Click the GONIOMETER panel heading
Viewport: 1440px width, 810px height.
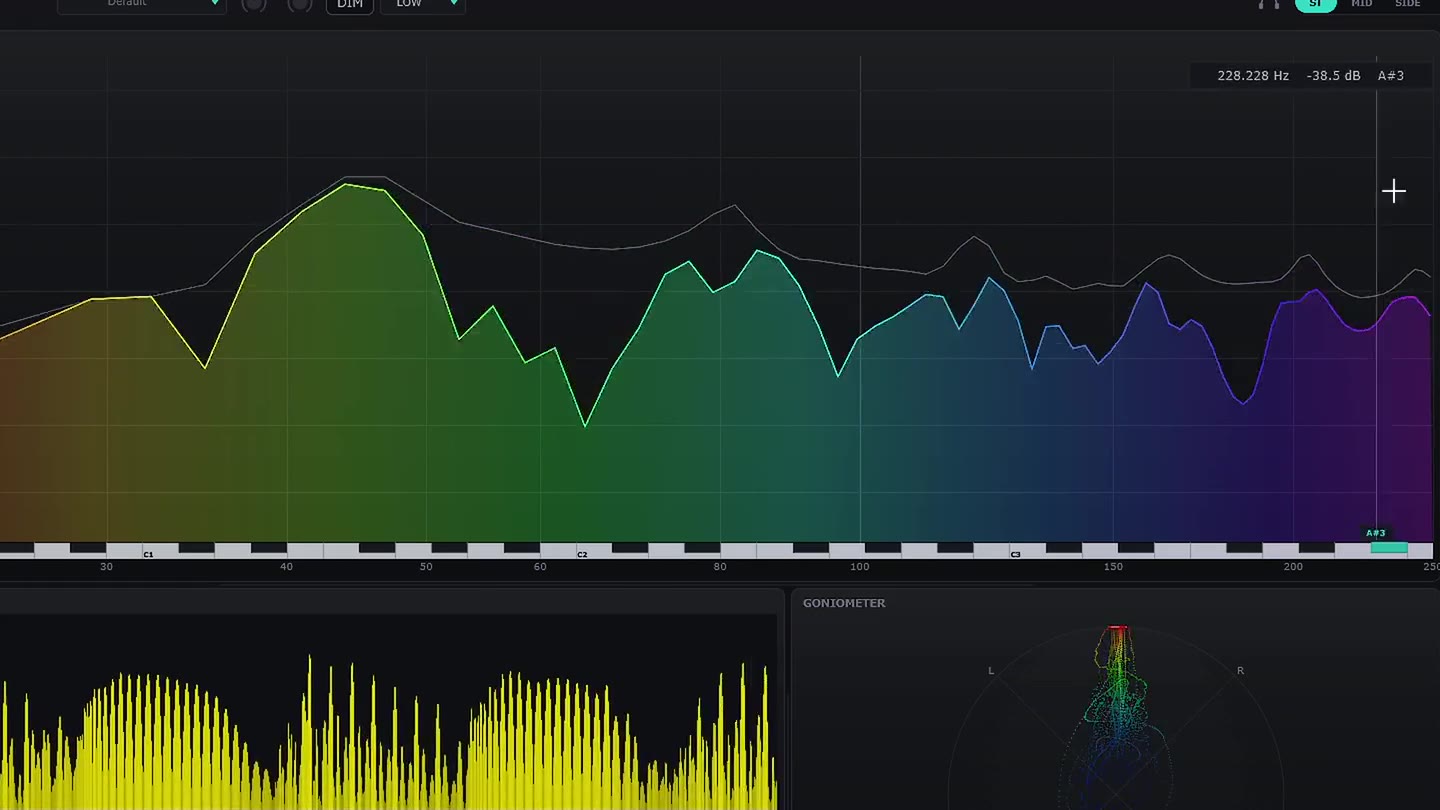[844, 603]
